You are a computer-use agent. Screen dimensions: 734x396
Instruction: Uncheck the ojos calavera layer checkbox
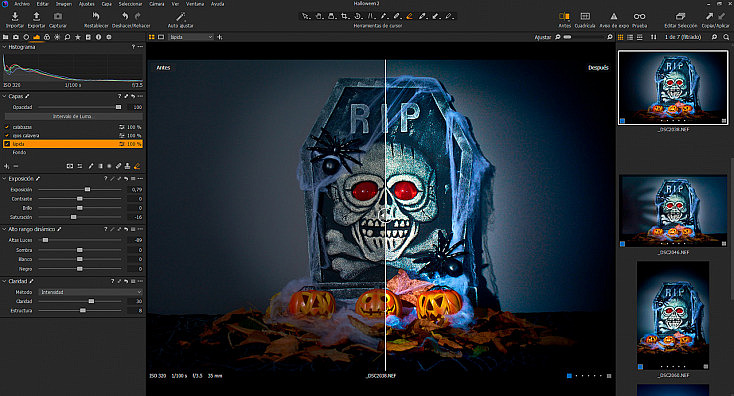(x=7, y=135)
